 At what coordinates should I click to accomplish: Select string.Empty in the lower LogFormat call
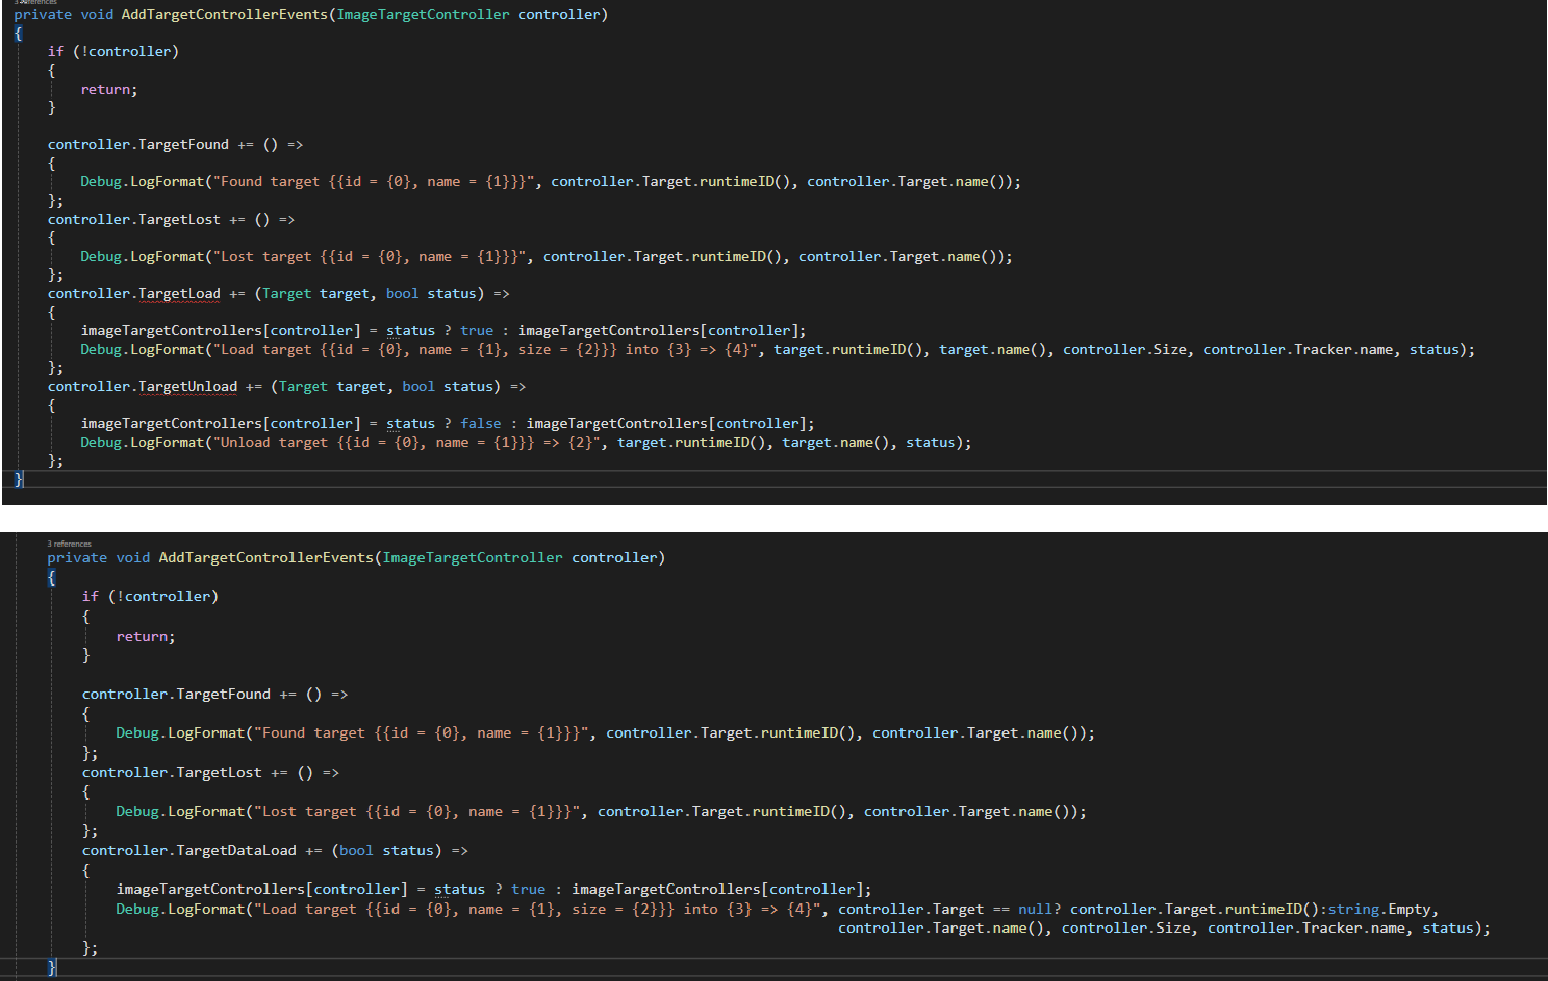pyautogui.click(x=1382, y=910)
